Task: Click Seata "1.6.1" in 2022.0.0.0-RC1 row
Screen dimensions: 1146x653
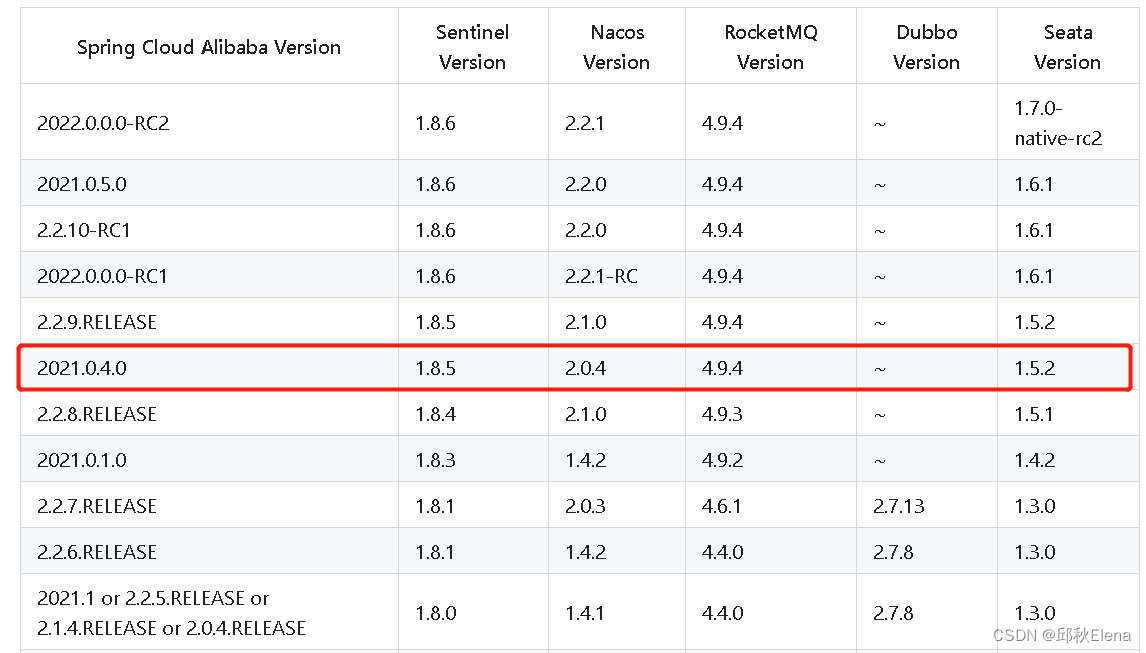Action: tap(1033, 276)
